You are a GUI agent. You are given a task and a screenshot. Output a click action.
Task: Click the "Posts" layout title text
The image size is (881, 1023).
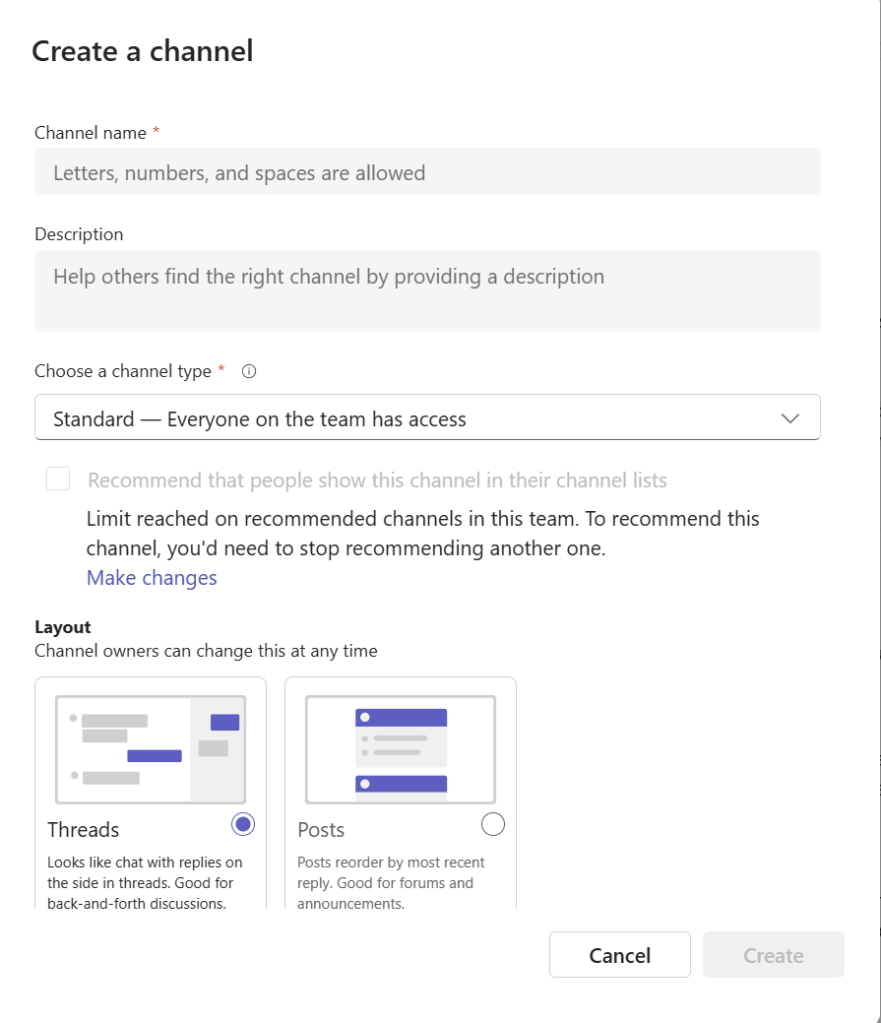point(321,830)
